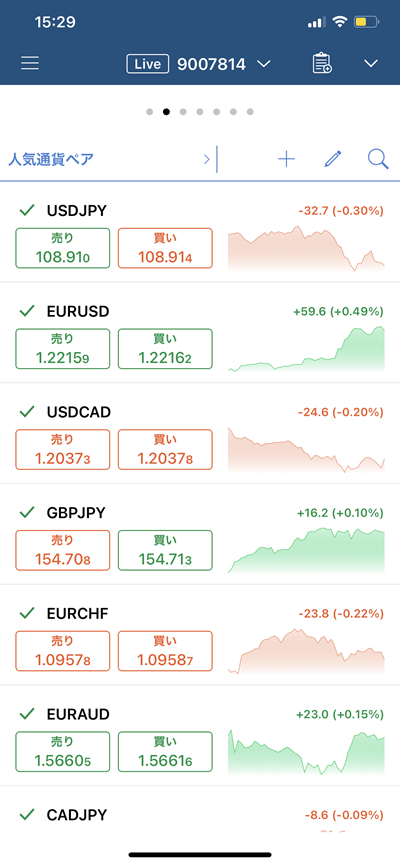Tap the plus icon to add symbol
Viewport: 400px width, 865px height.
point(286,159)
